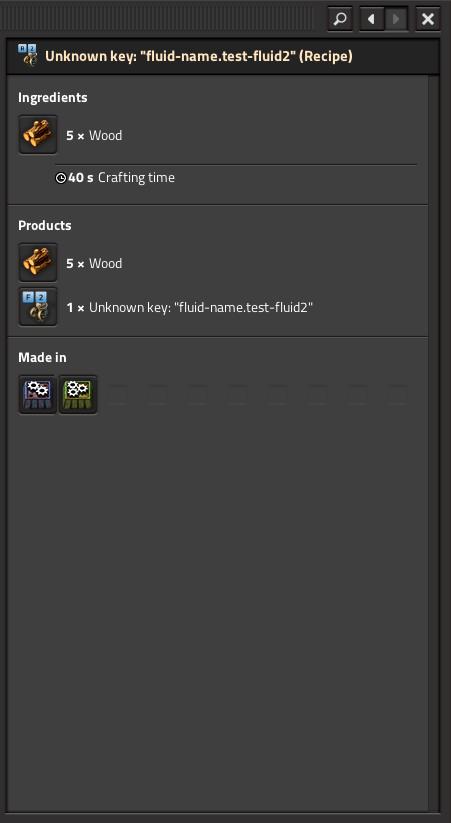Go forward with the right arrow
This screenshot has width=451, height=823.
pos(396,19)
